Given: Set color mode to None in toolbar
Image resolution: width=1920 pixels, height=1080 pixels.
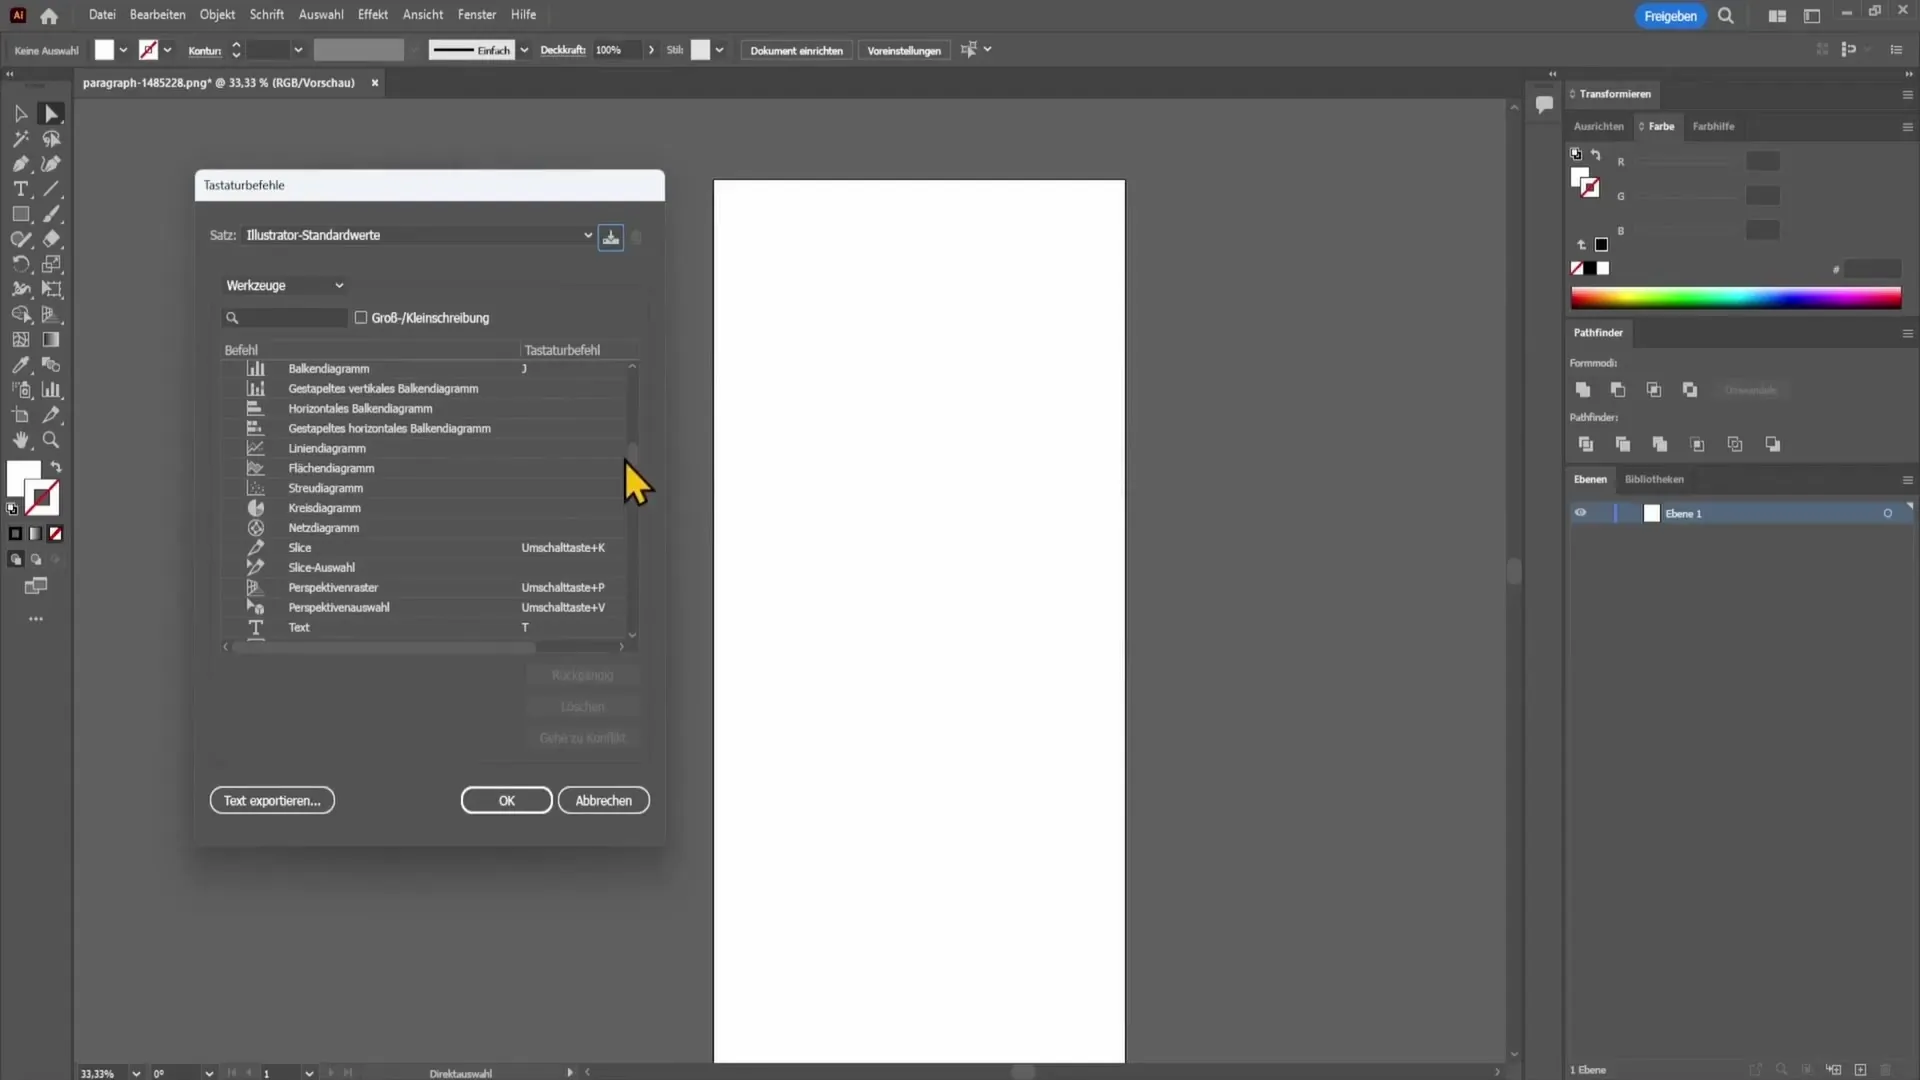Looking at the screenshot, I should (56, 534).
